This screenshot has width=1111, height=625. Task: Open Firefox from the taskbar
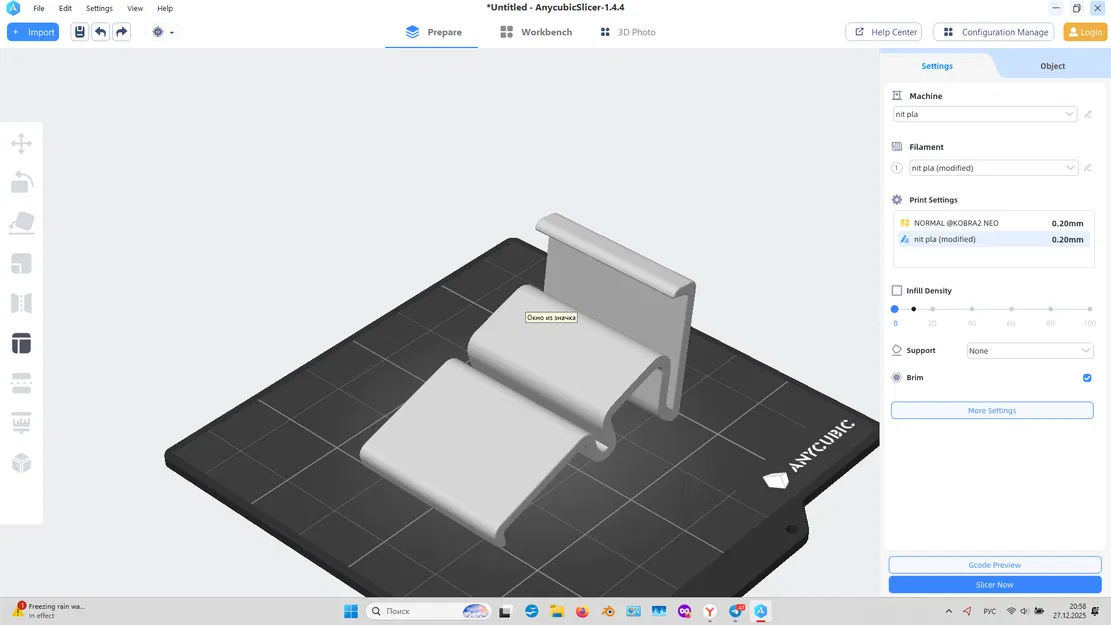(582, 612)
